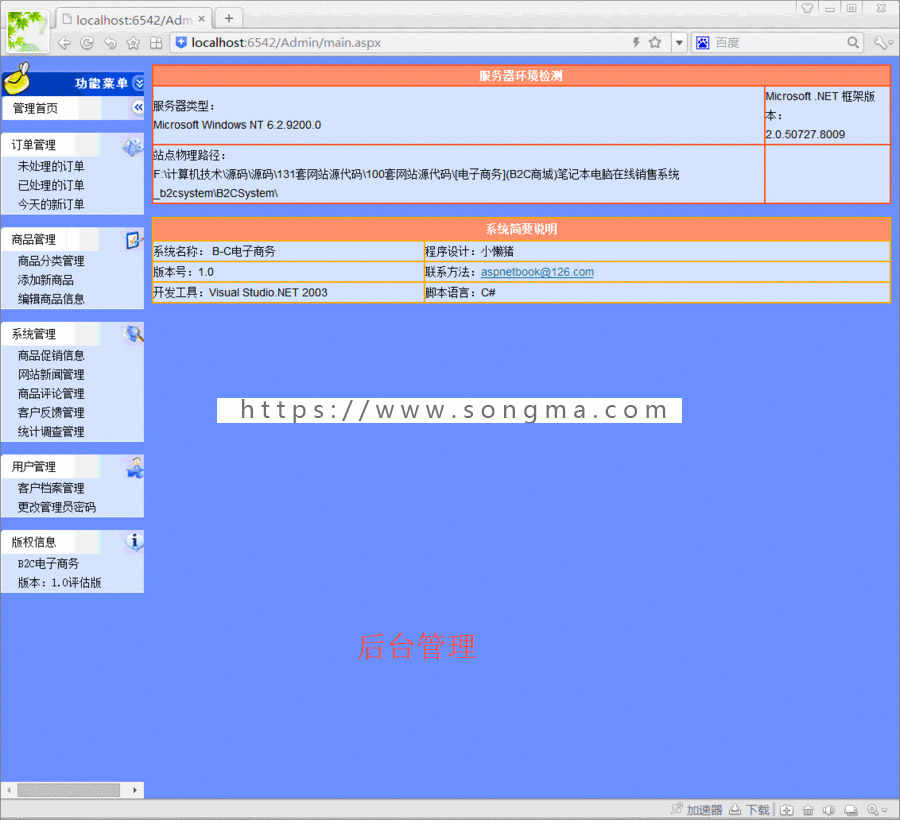Open downloads via 下载 in status bar
This screenshot has height=820, width=900.
[x=749, y=810]
